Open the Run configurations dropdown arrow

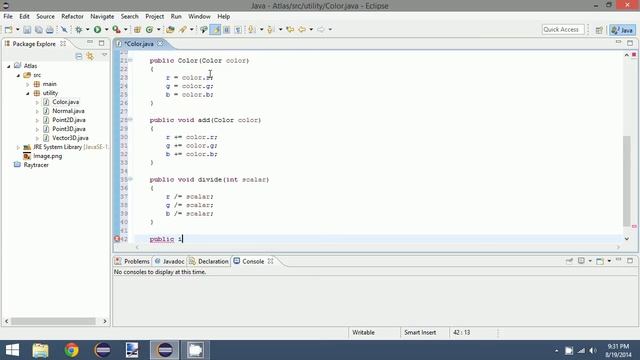click(x=107, y=29)
